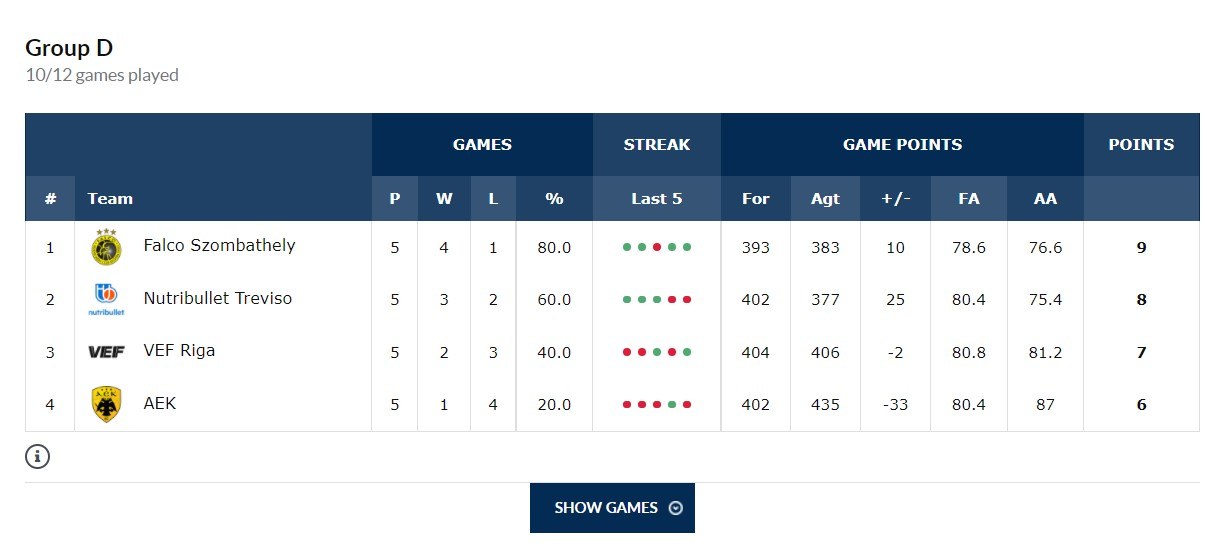
Task: Click Falco Szombathely's first streak dot
Action: [x=627, y=247]
